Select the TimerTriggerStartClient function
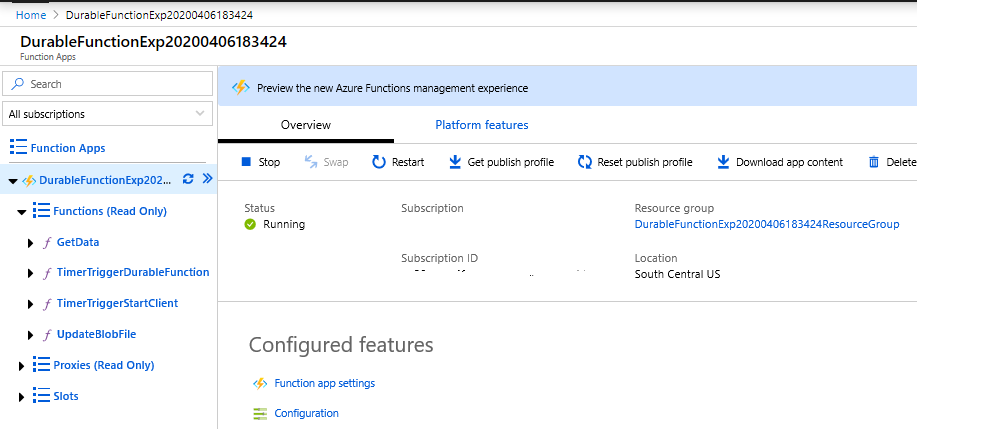This screenshot has width=981, height=429. point(118,303)
